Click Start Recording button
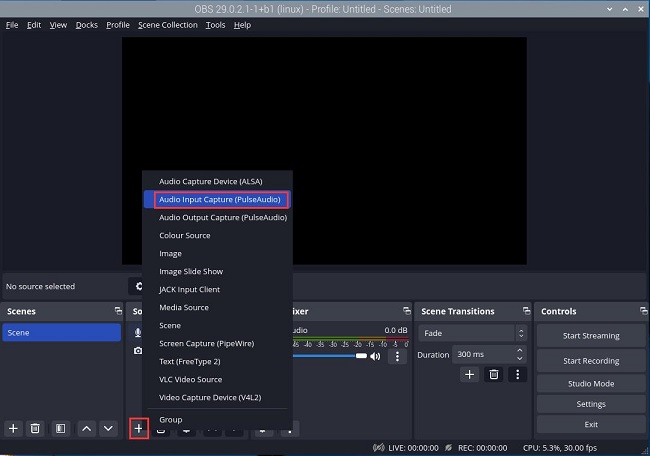 (x=591, y=361)
